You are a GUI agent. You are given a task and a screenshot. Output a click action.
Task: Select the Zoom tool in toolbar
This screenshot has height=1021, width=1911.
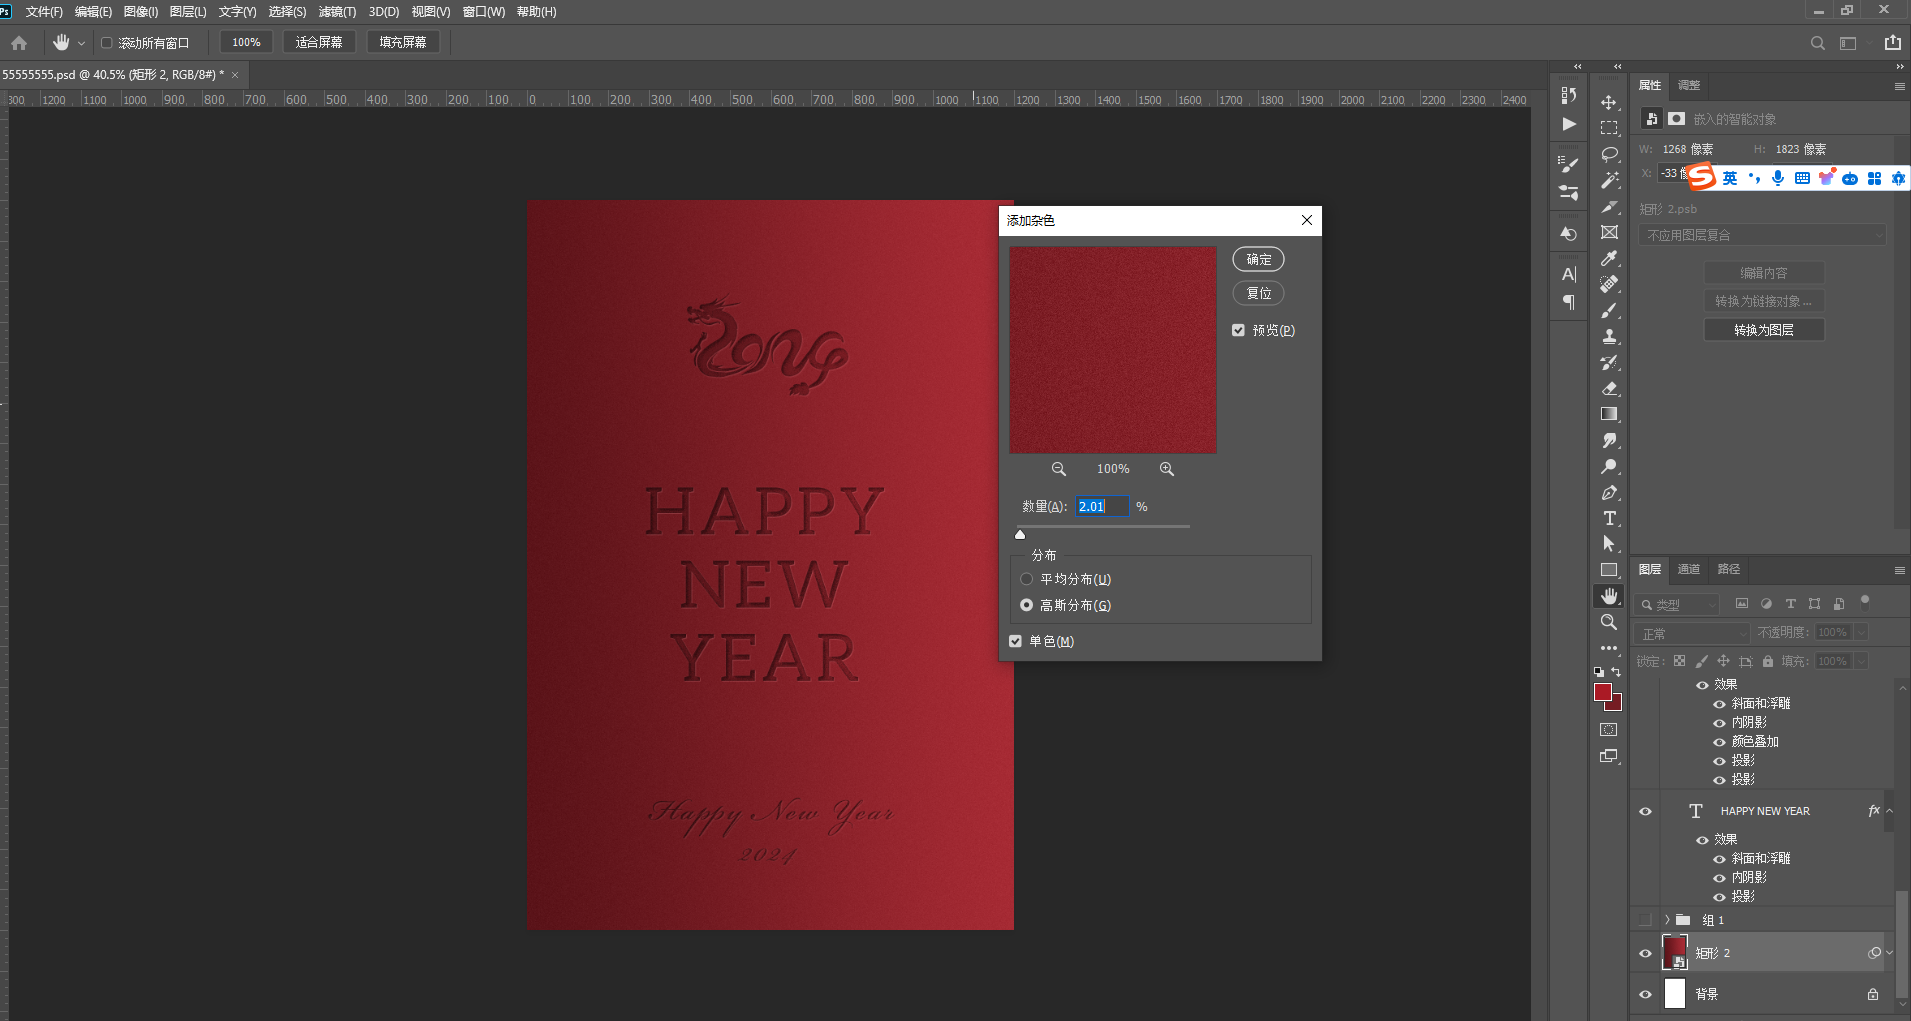click(x=1609, y=622)
